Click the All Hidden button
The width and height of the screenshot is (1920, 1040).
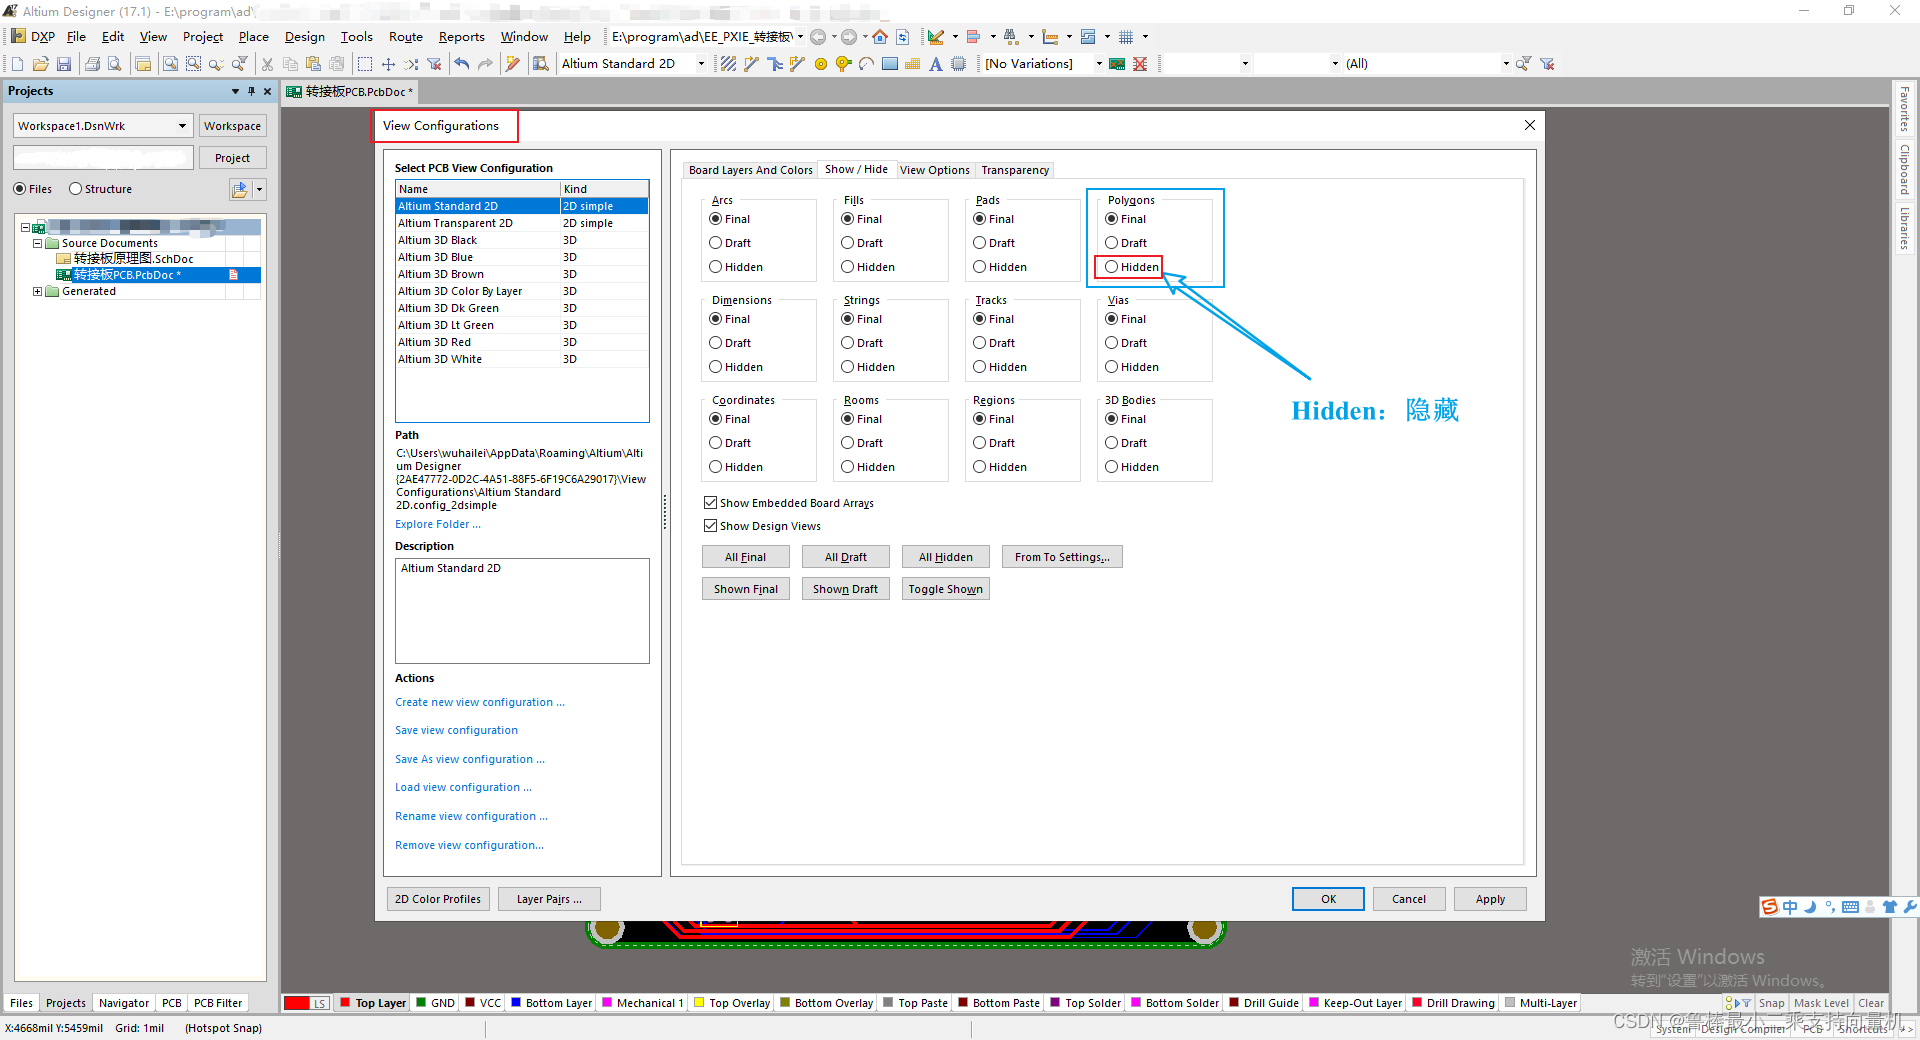[946, 557]
